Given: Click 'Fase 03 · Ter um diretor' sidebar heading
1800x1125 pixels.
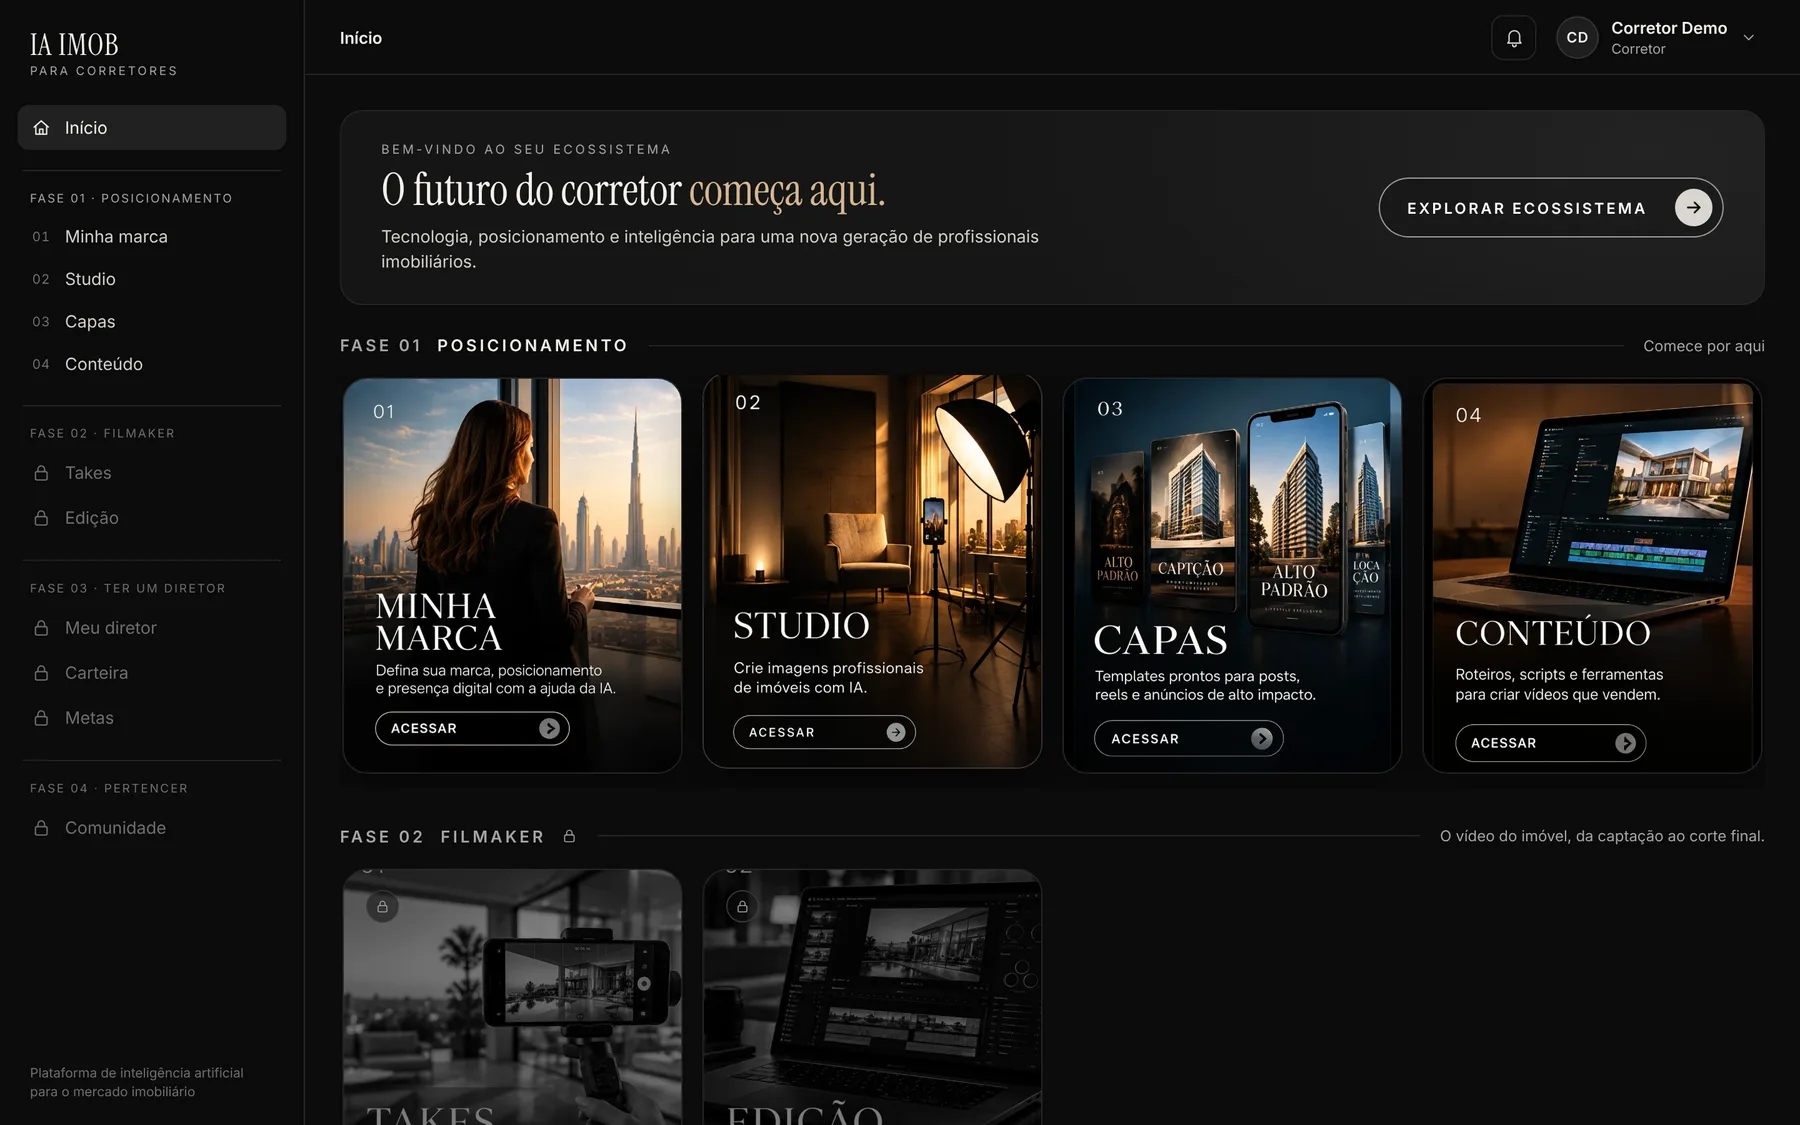Looking at the screenshot, I should [x=128, y=588].
